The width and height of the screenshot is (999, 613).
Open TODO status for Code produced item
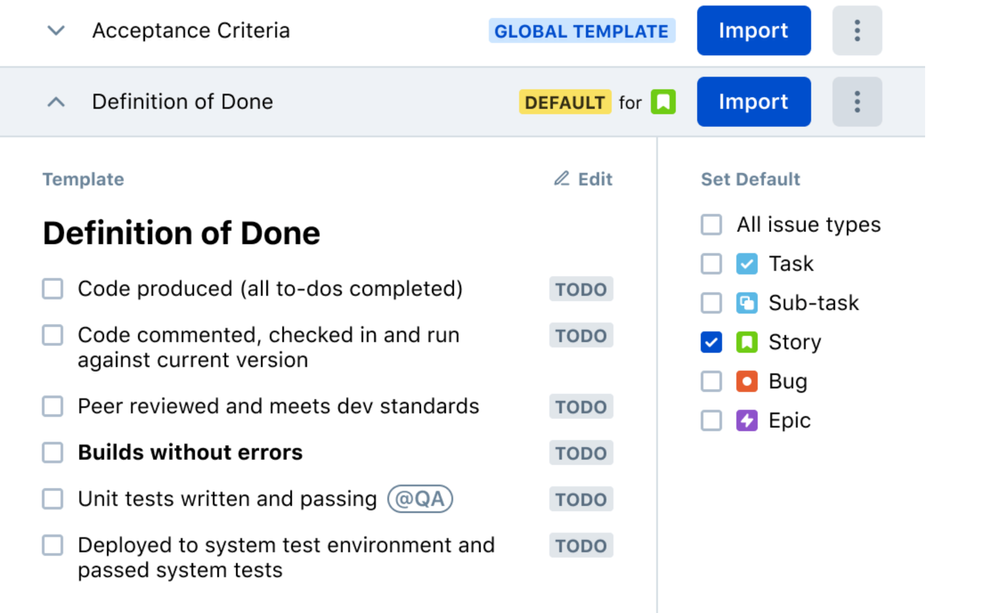click(x=581, y=289)
